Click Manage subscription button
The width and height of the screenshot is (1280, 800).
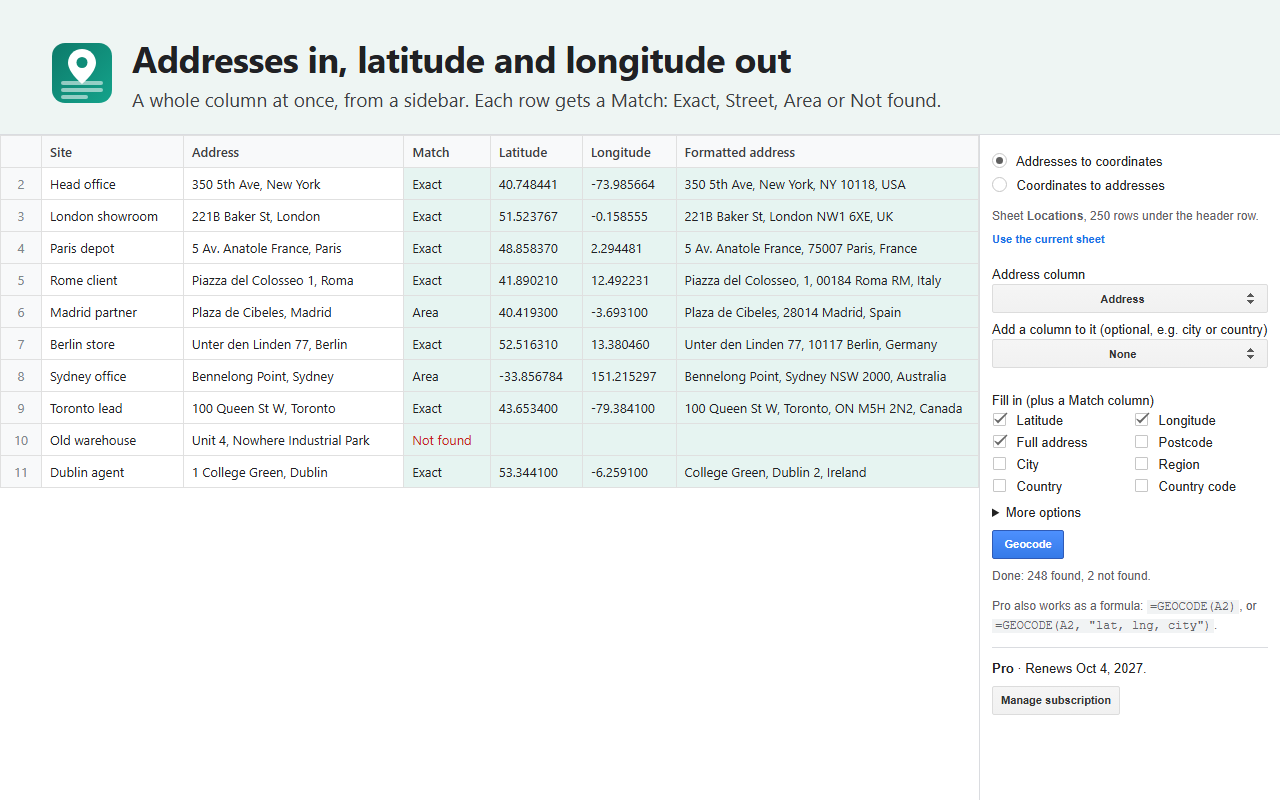coord(1055,700)
